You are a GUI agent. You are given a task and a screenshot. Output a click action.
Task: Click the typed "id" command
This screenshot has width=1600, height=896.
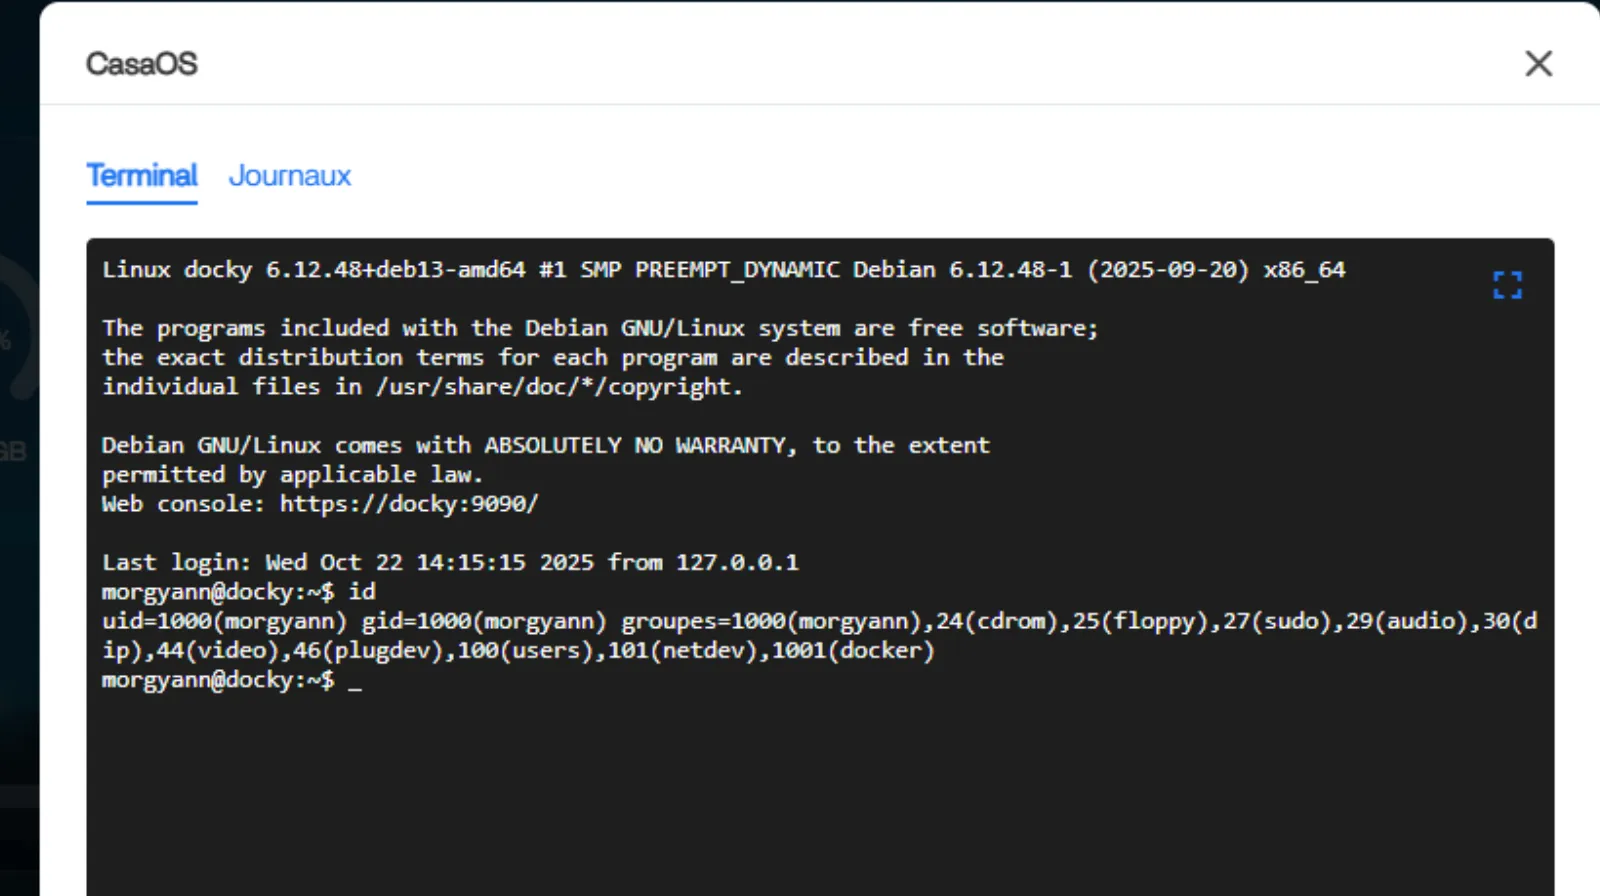(362, 592)
